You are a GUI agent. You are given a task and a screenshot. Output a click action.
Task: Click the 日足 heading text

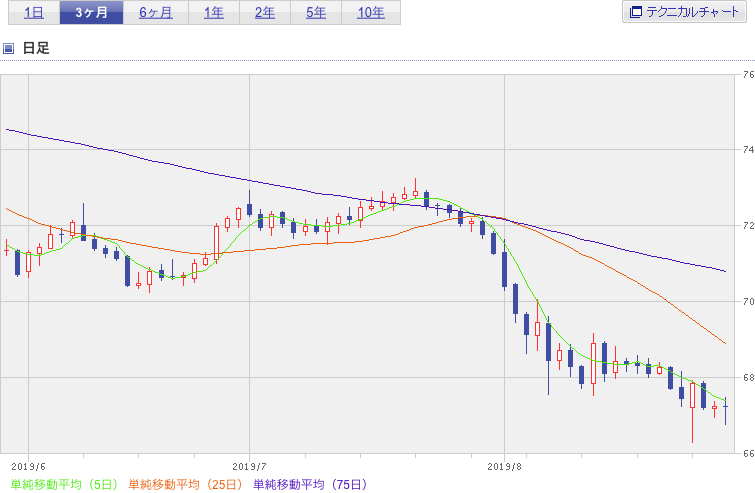point(36,48)
